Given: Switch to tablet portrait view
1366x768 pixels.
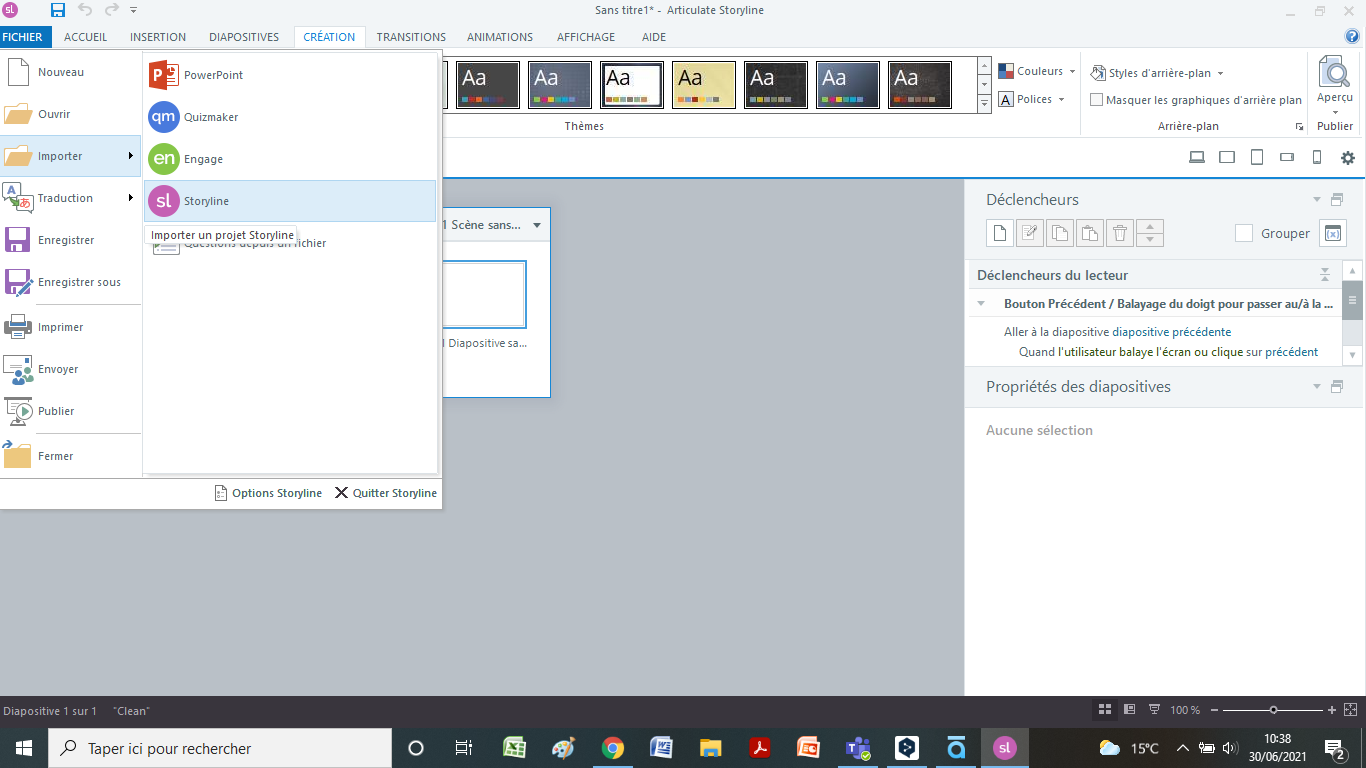Looking at the screenshot, I should click(x=1257, y=157).
